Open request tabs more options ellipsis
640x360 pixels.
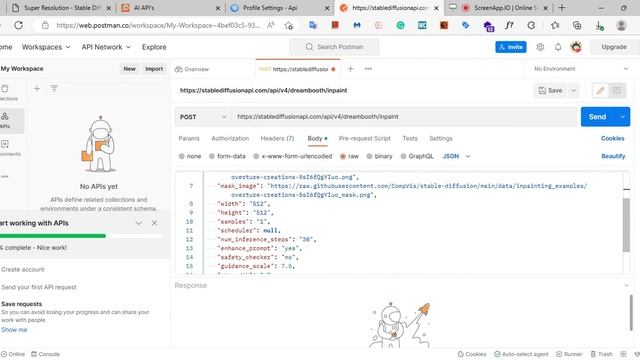coord(368,69)
